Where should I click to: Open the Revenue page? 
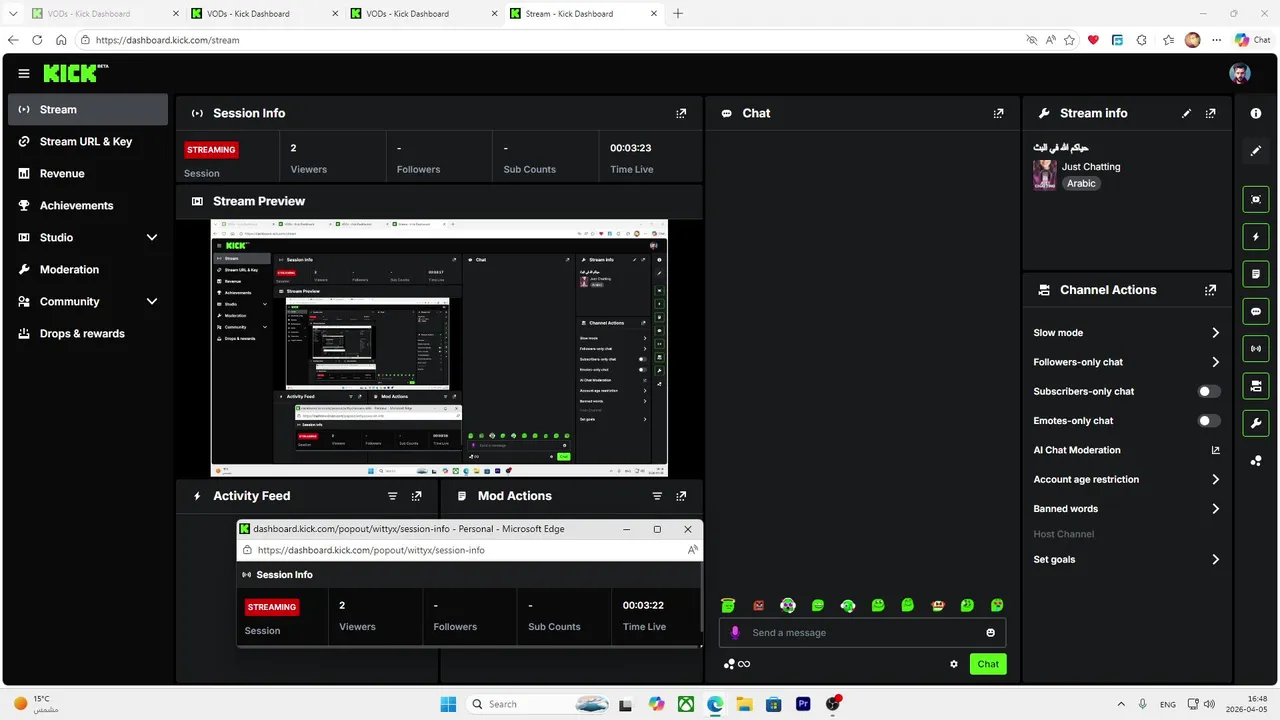[x=88, y=174]
